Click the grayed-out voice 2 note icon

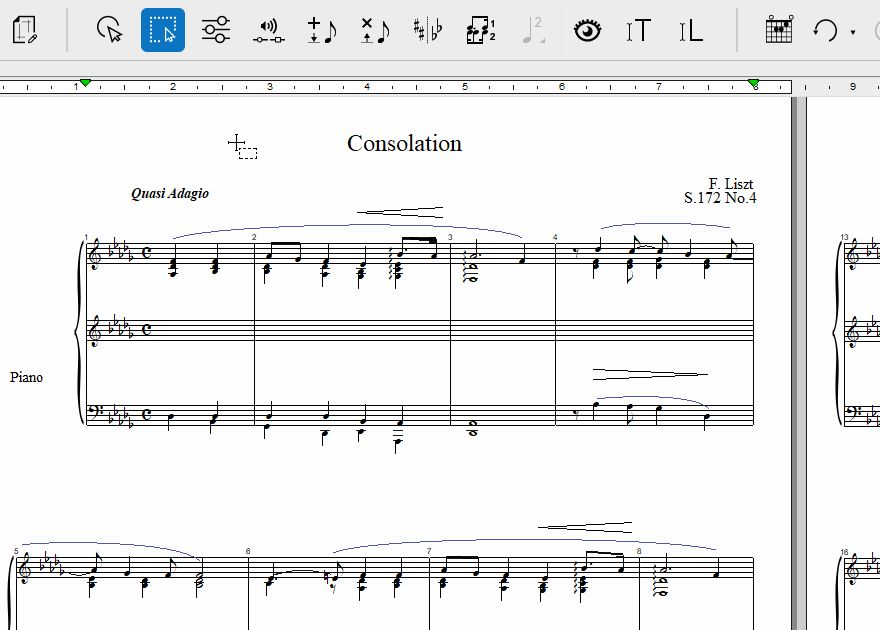(534, 30)
